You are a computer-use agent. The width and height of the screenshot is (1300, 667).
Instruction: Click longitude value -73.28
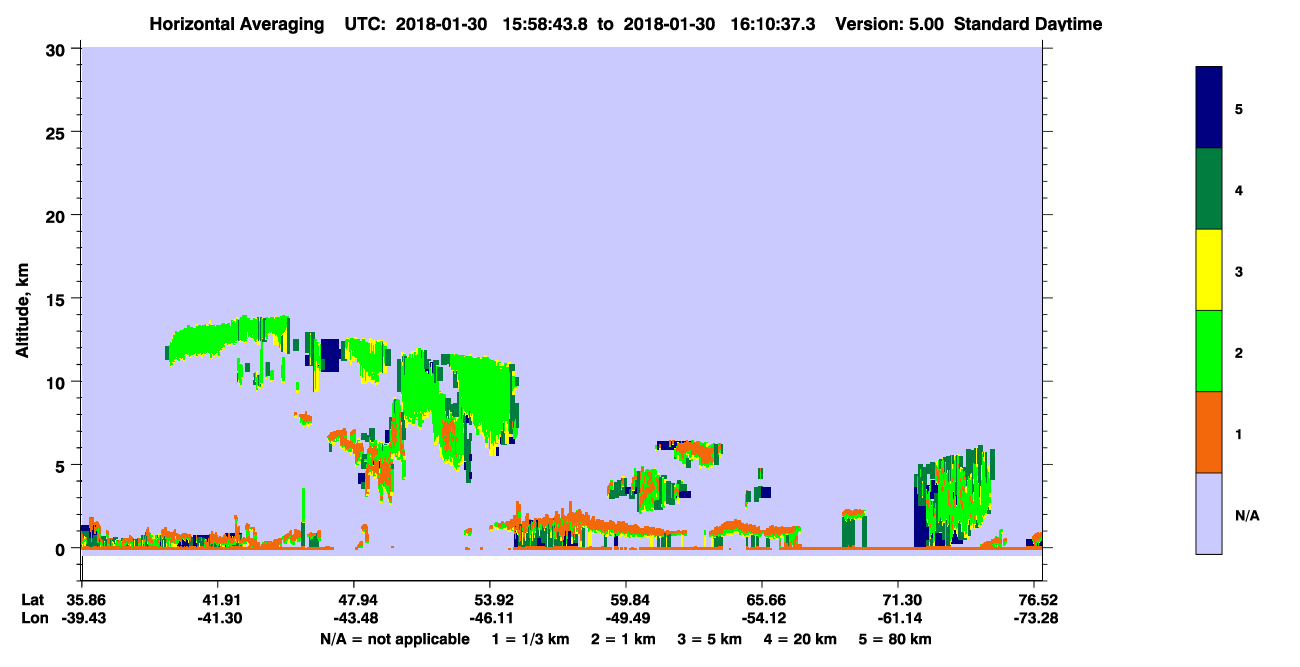pyautogui.click(x=1037, y=618)
